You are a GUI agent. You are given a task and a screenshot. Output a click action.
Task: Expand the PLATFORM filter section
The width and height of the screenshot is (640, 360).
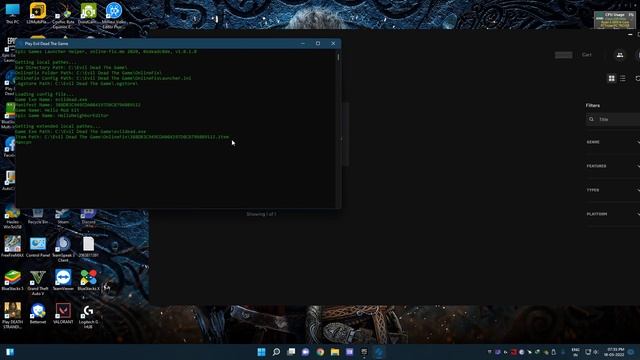coord(613,214)
